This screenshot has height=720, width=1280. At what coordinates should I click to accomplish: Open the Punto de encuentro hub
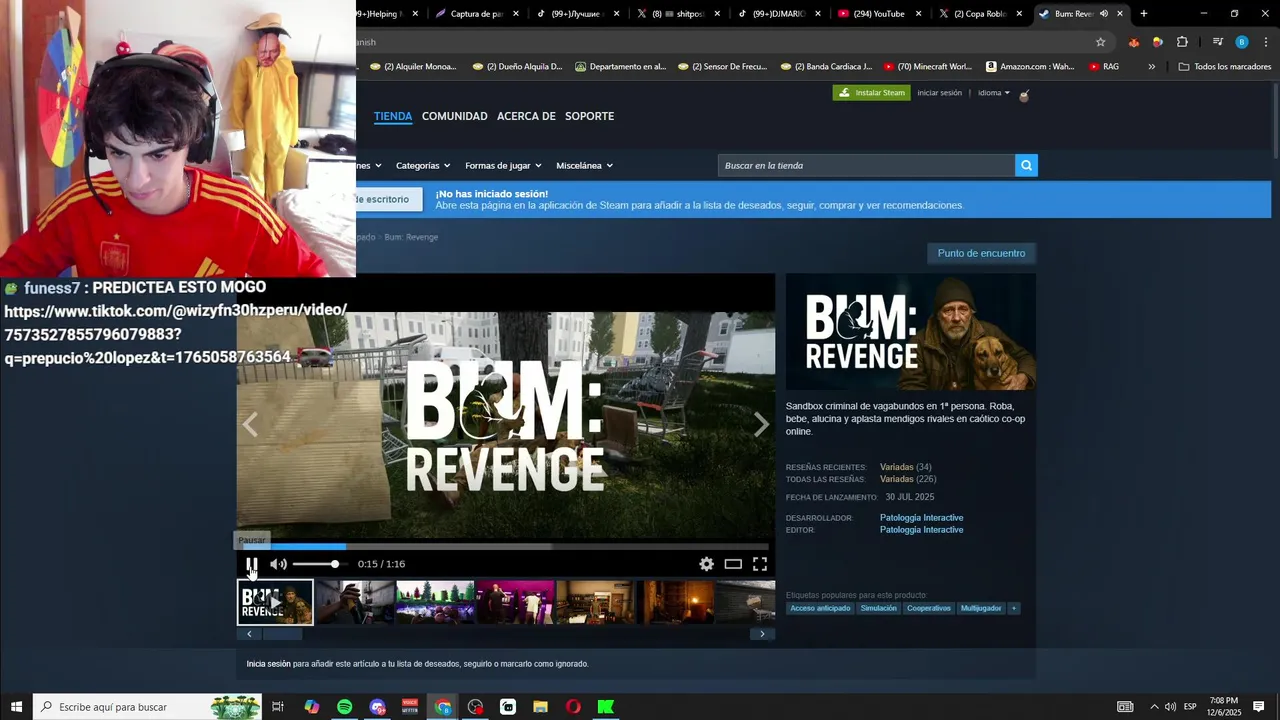981,253
